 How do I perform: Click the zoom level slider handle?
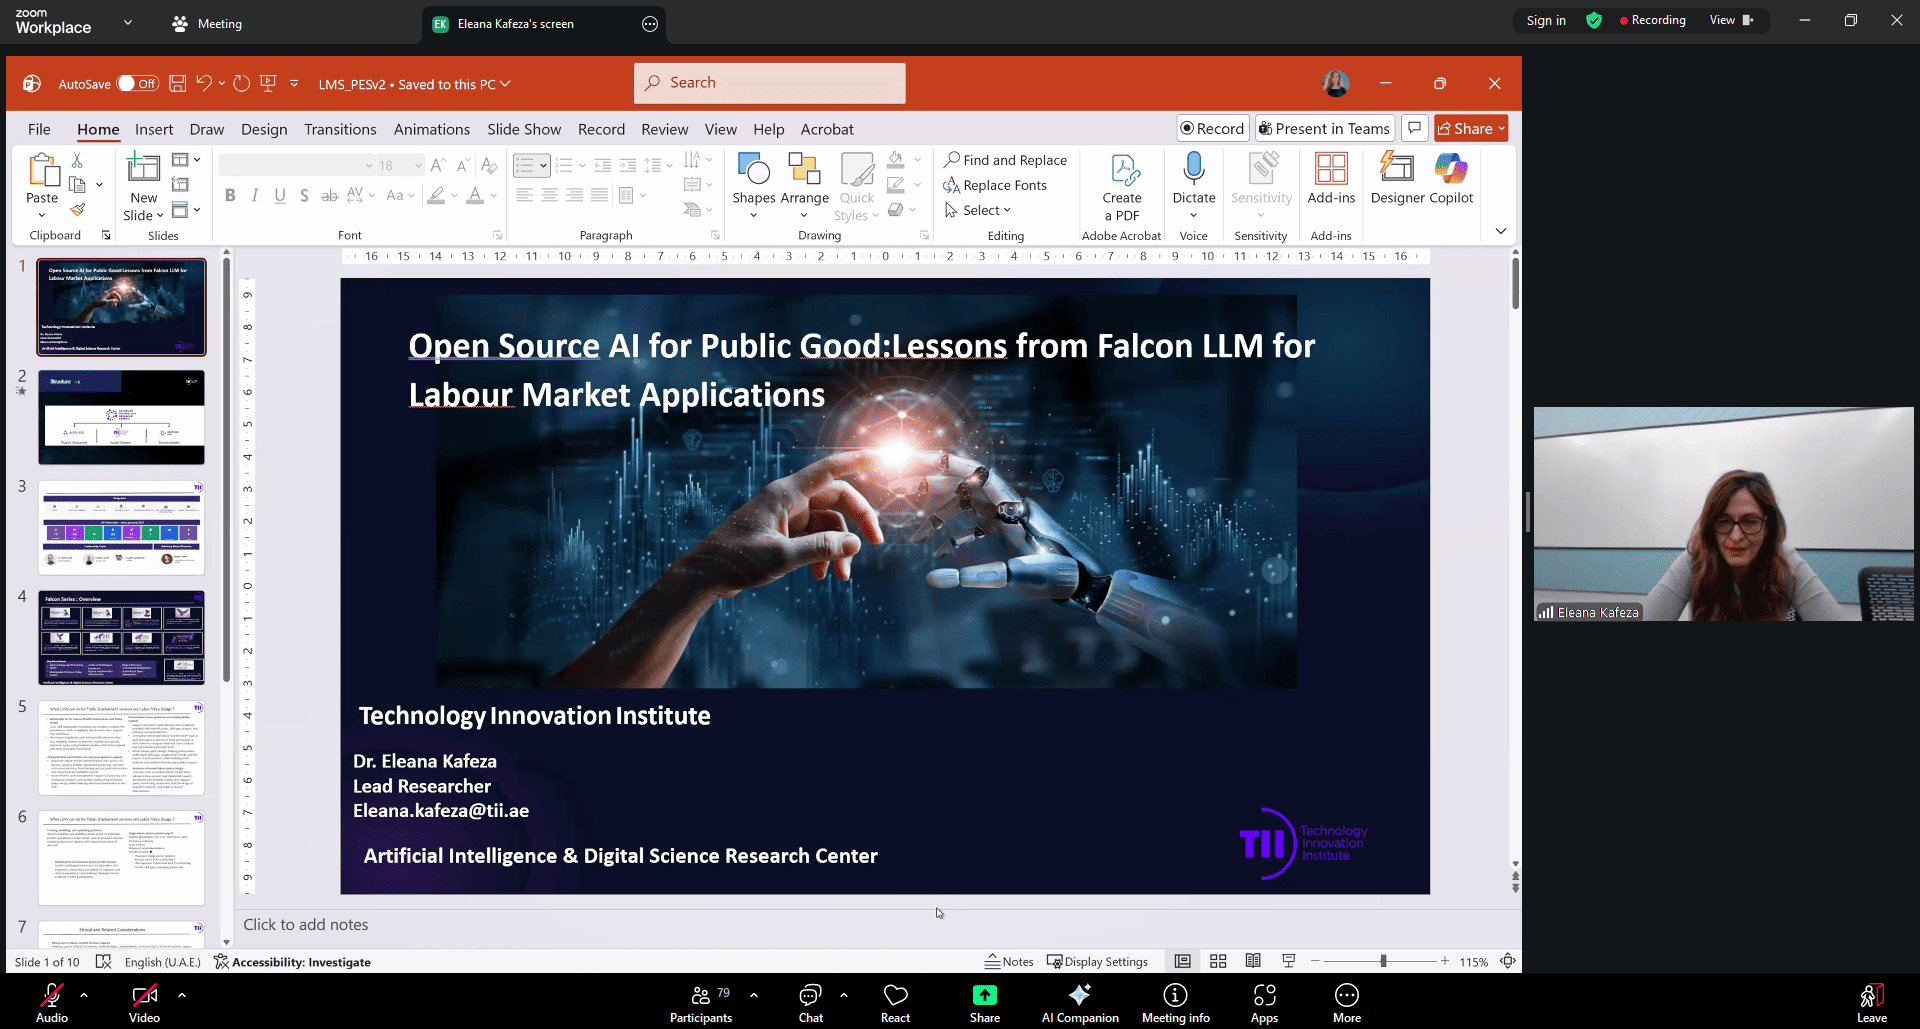pyautogui.click(x=1383, y=961)
